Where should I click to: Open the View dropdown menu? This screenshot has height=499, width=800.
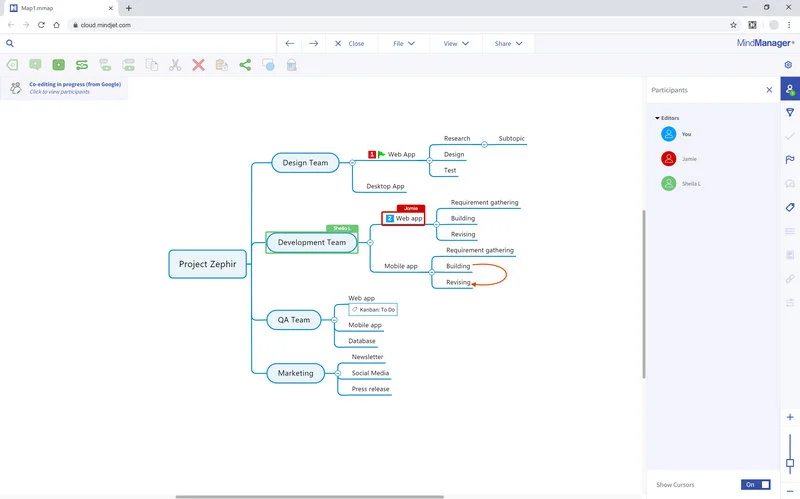[x=456, y=44]
